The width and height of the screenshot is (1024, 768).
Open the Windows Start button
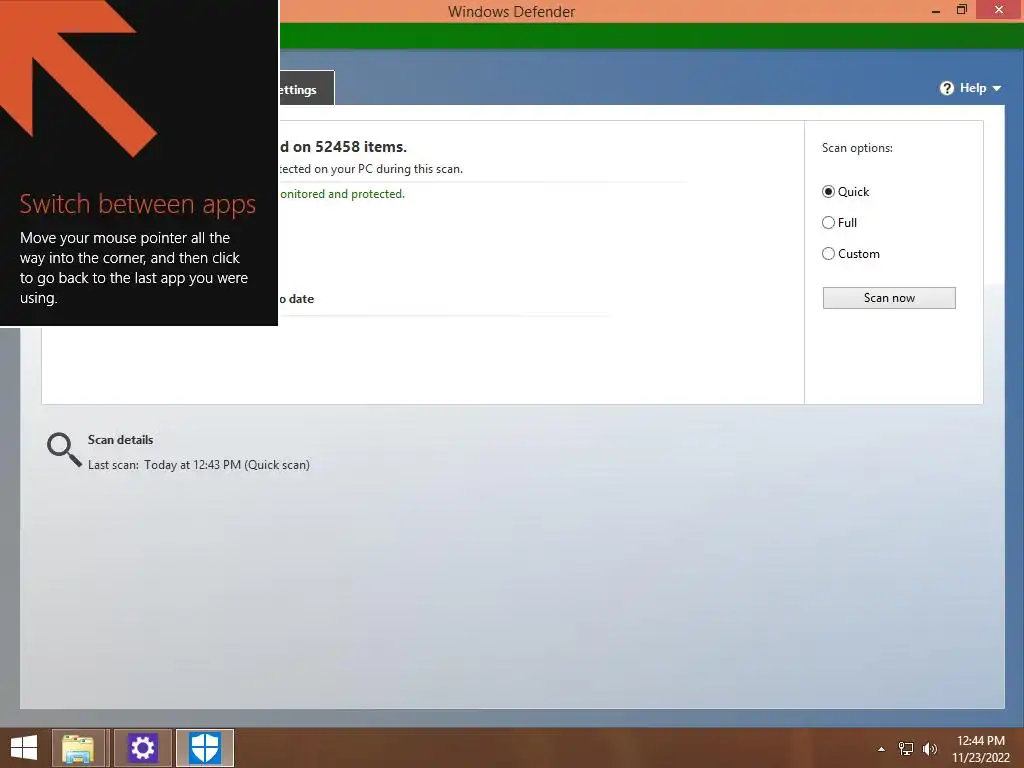pyautogui.click(x=24, y=748)
